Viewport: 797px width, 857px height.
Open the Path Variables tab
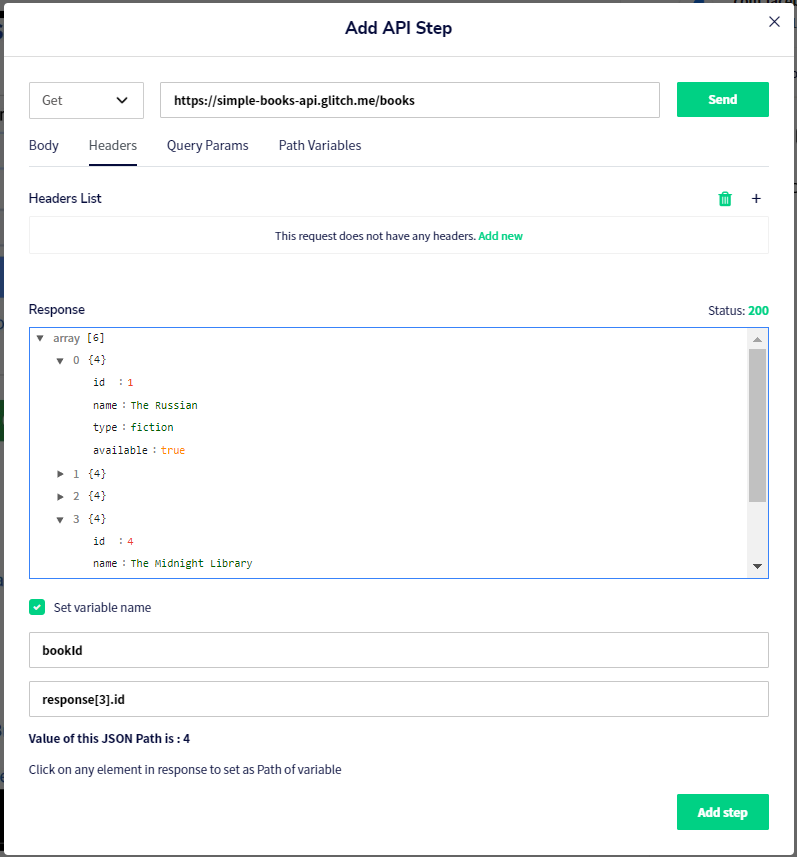tap(320, 145)
